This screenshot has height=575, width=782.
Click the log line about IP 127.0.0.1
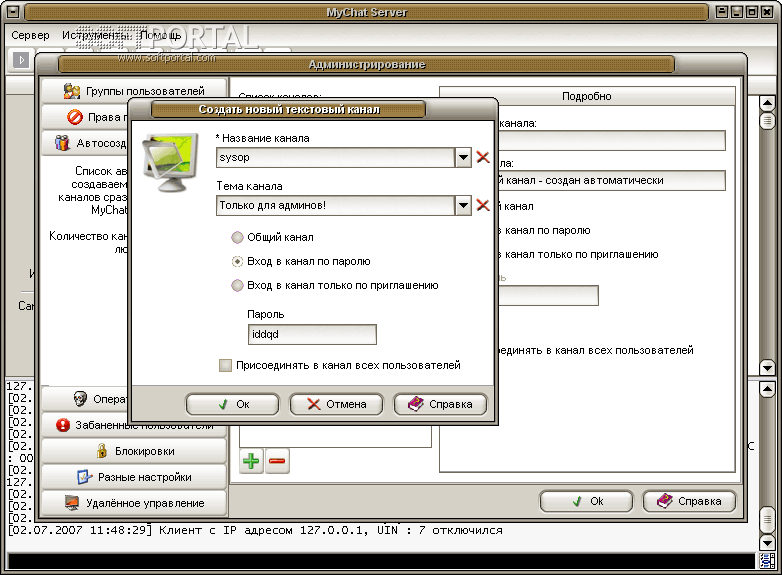(x=255, y=530)
